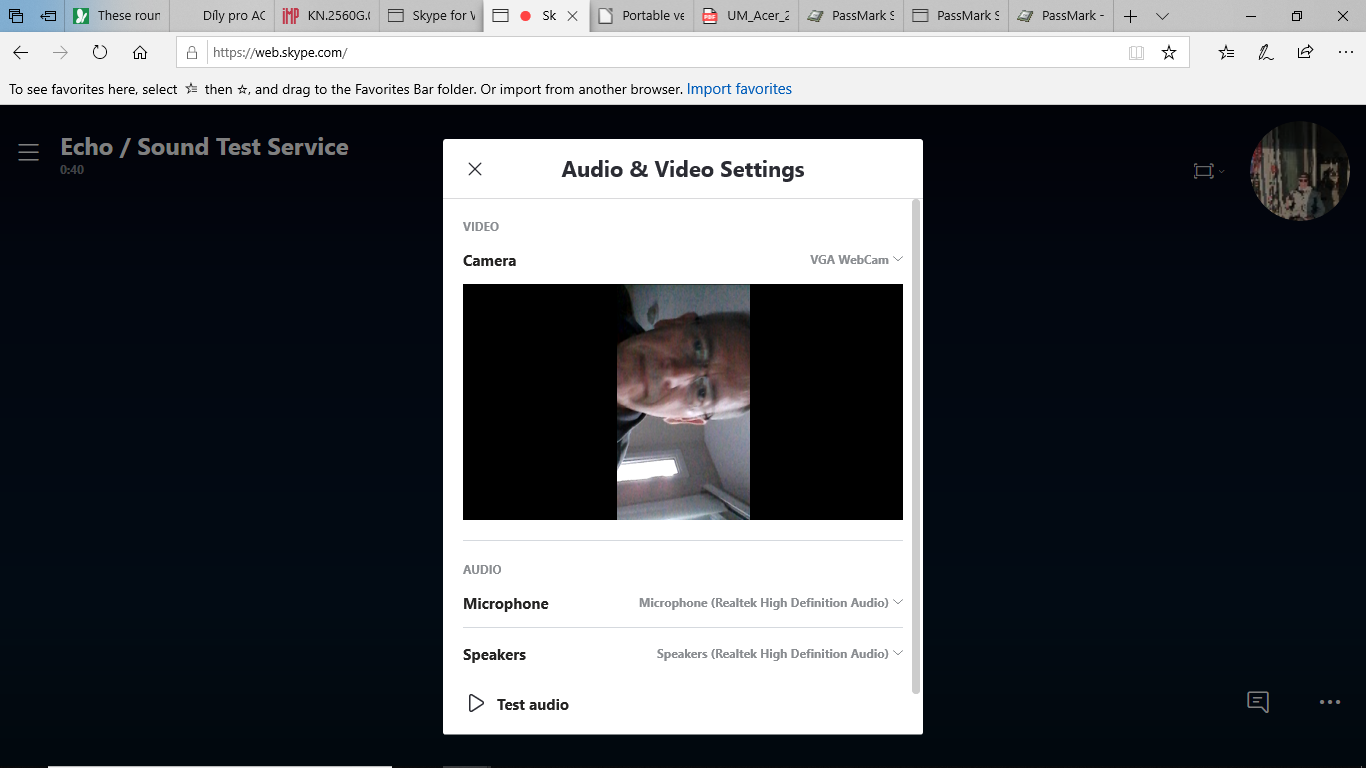Add this page to favorites star

tap(1169, 53)
